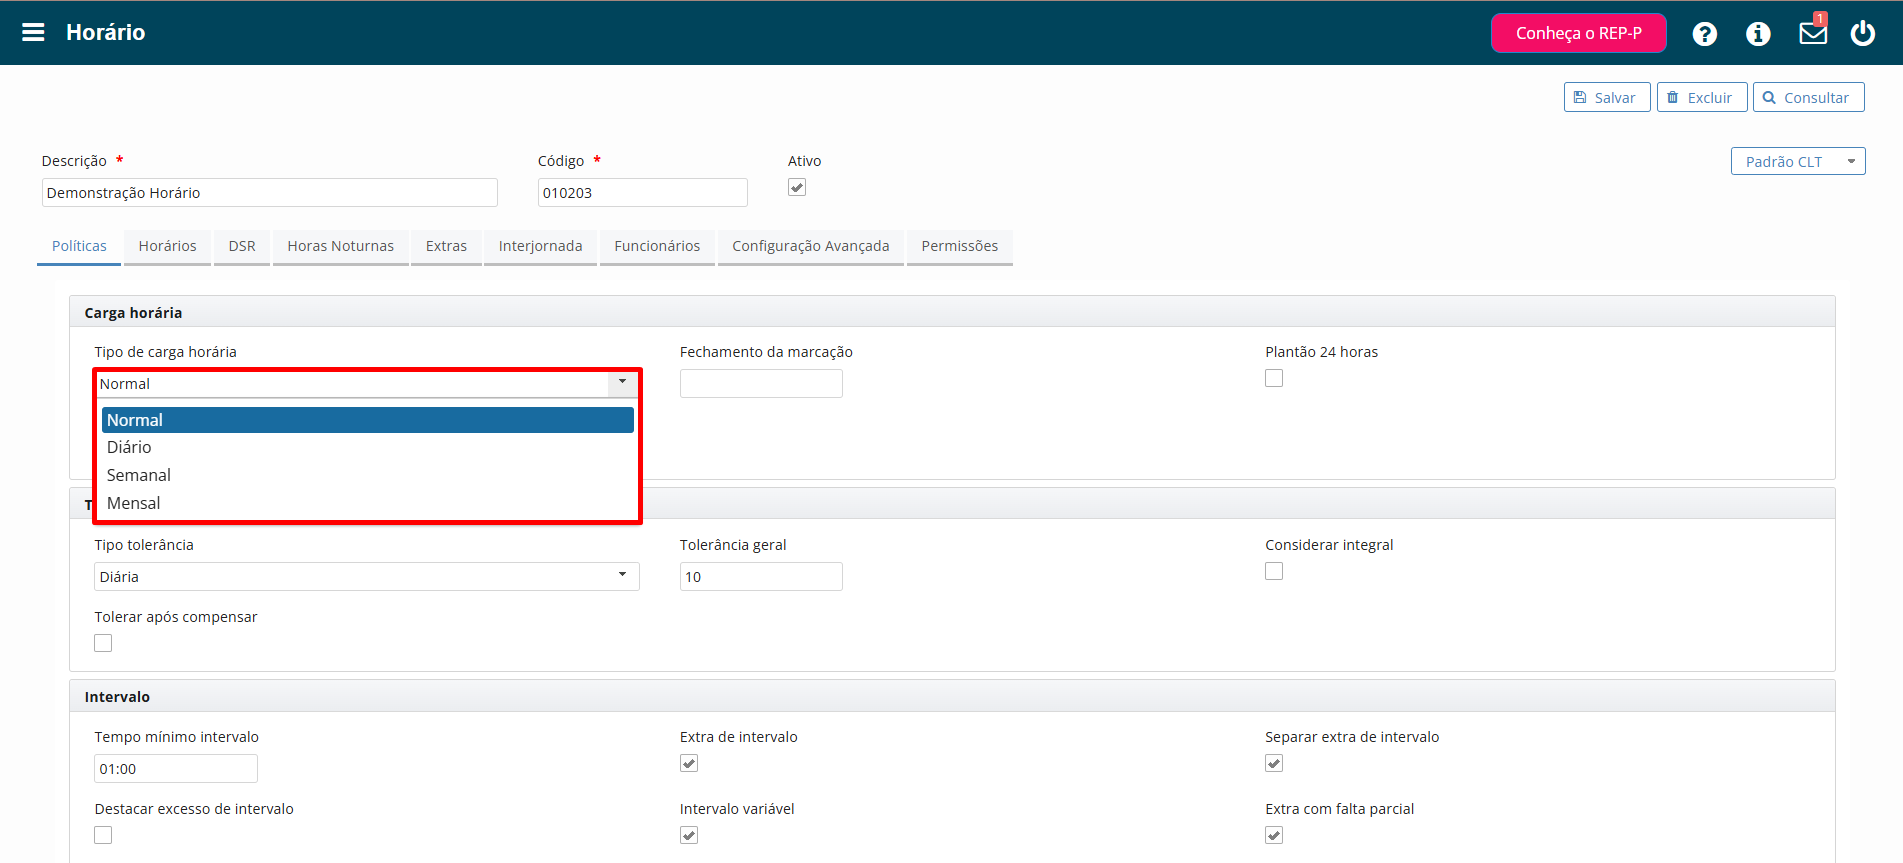Open the Tipo tolerância dropdown
Viewport: 1903px width, 863px height.
[x=367, y=577]
